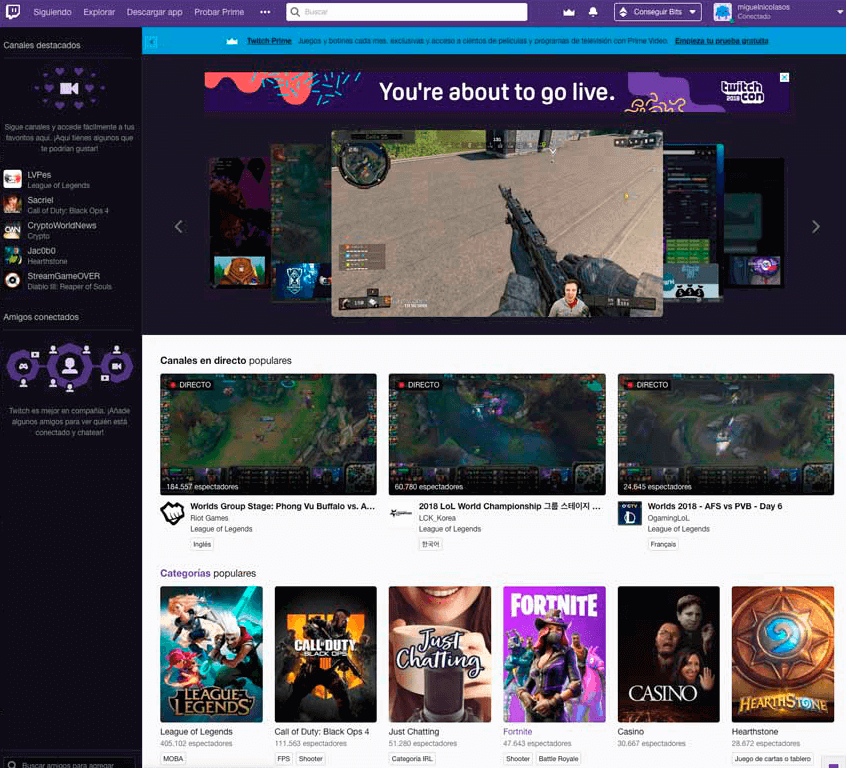Open Call of Duty Black Ops 4 cover
This screenshot has width=846, height=768.
[x=325, y=654]
